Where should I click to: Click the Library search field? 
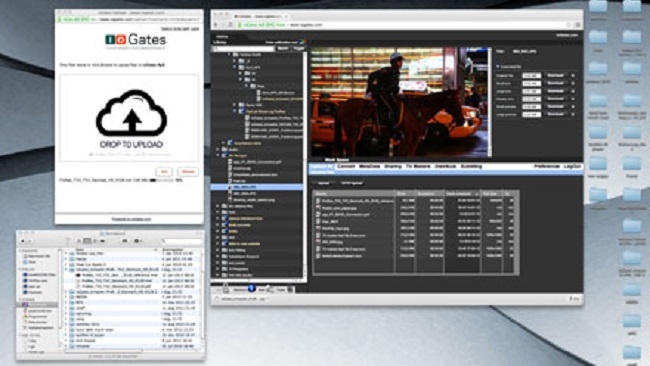tap(244, 49)
